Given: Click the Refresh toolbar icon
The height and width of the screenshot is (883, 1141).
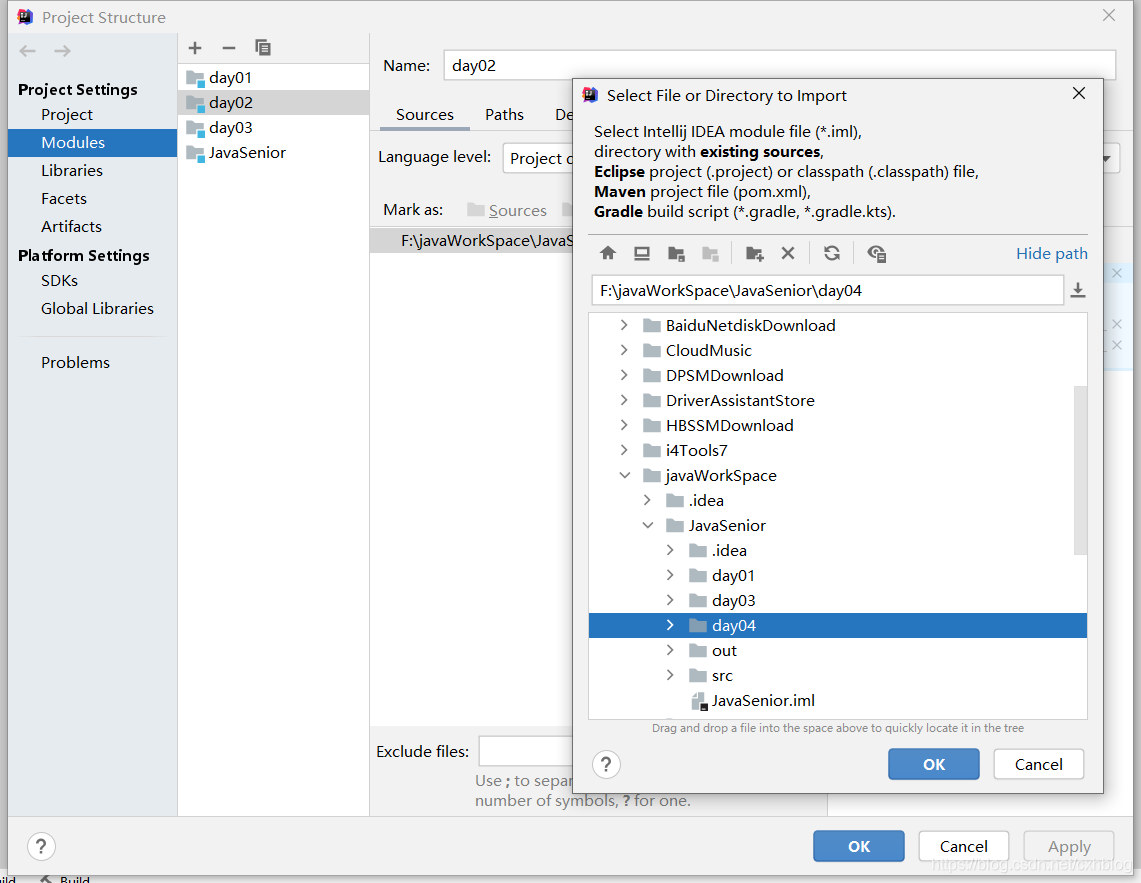Looking at the screenshot, I should pyautogui.click(x=832, y=253).
